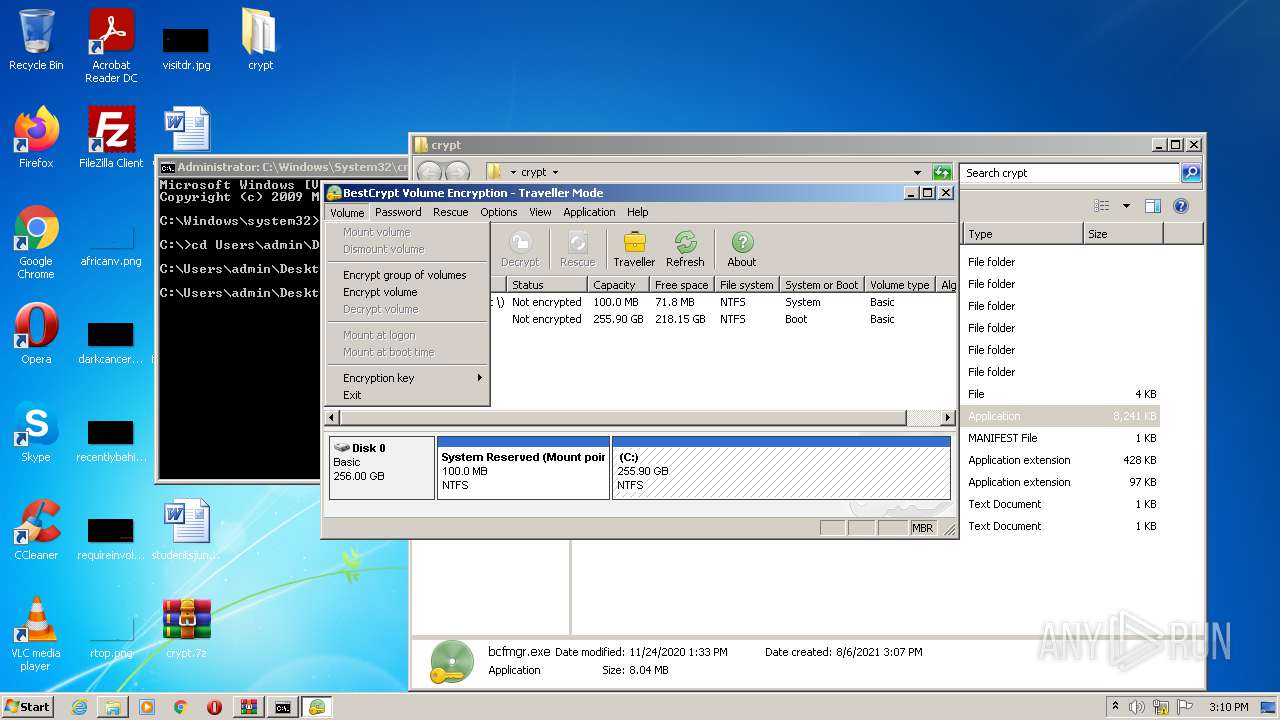Expand the address bar history dropdown

[x=917, y=173]
